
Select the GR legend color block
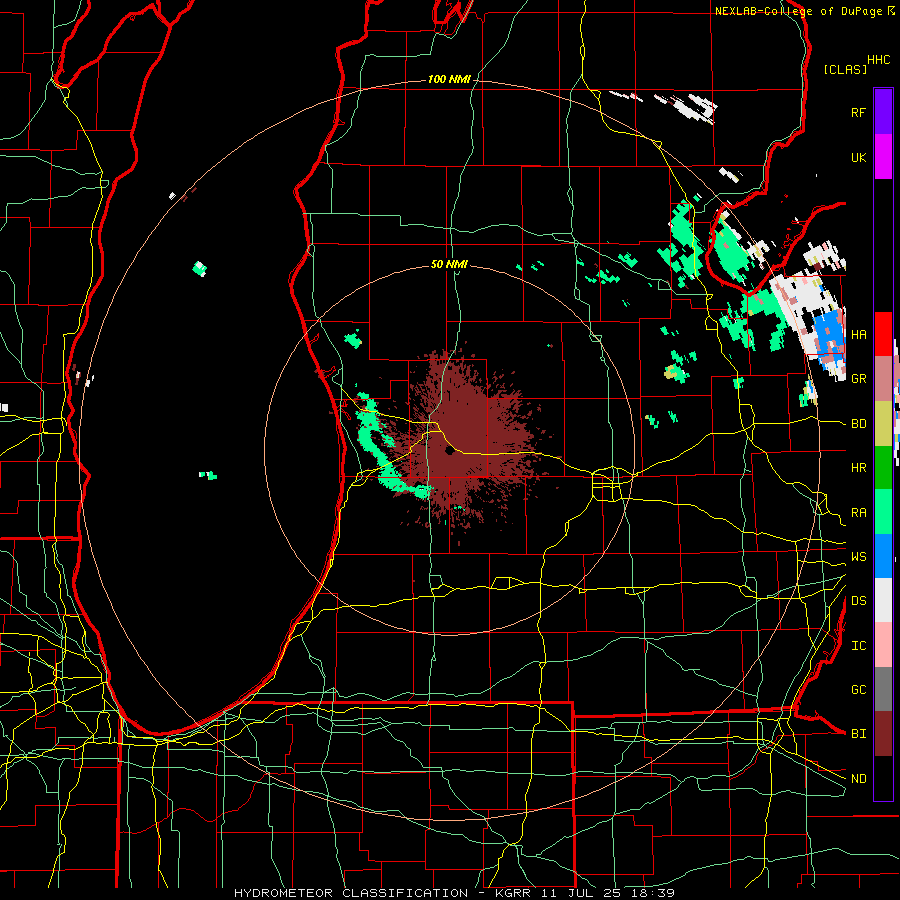point(883,379)
